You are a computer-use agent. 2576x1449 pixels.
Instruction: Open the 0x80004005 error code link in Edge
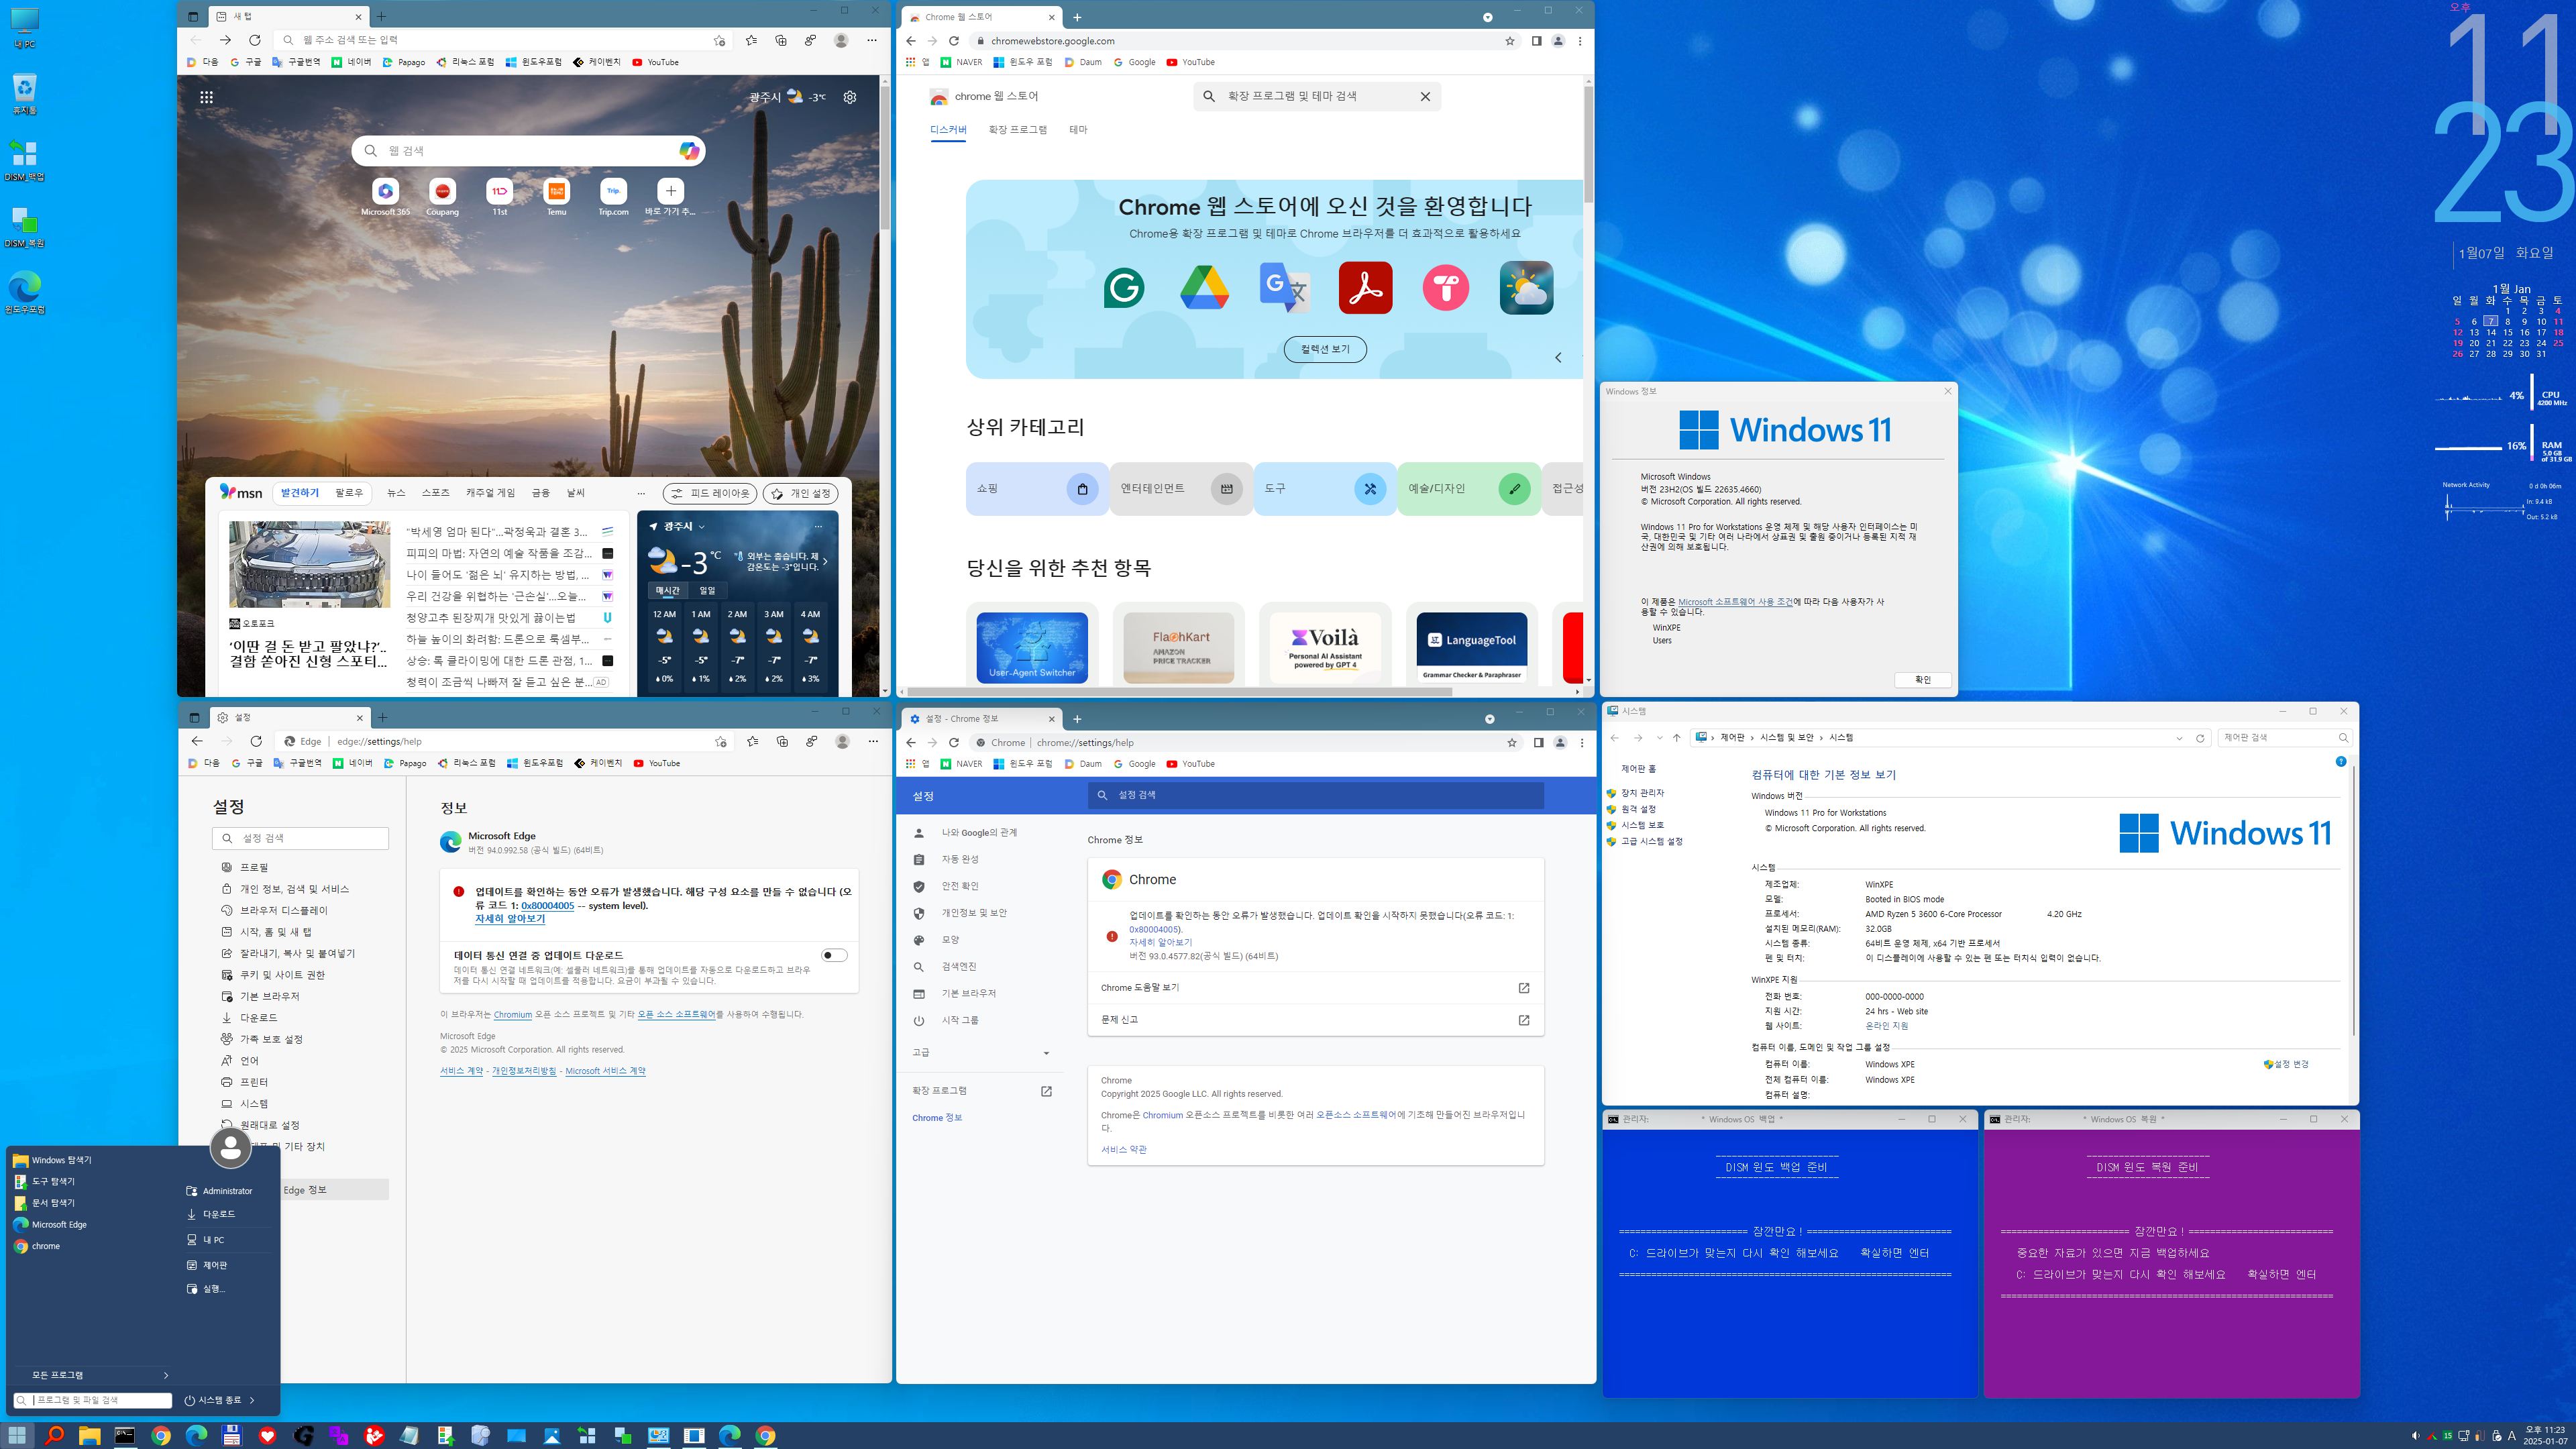click(547, 906)
